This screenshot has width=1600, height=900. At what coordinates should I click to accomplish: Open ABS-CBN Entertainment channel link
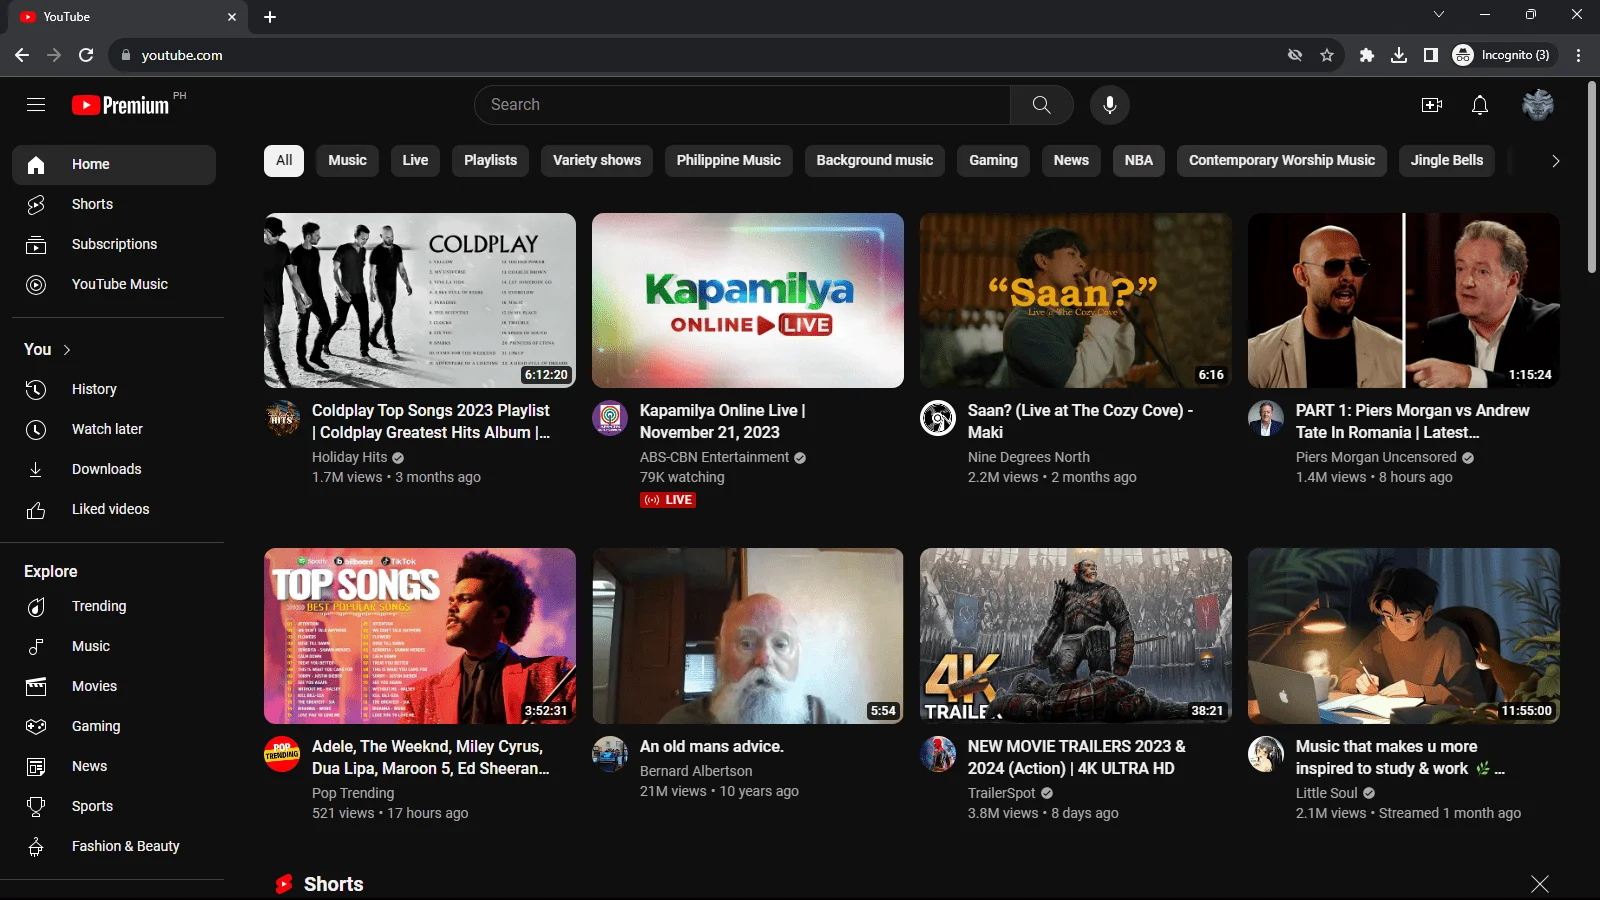coord(714,457)
